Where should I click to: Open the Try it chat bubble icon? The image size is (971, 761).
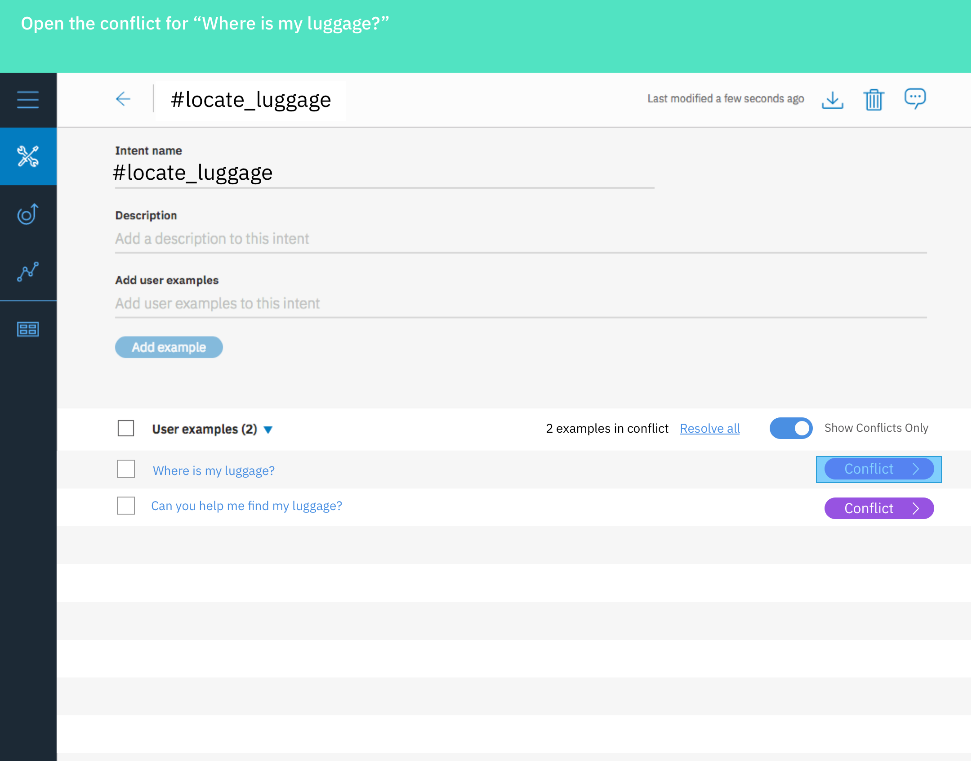point(915,98)
